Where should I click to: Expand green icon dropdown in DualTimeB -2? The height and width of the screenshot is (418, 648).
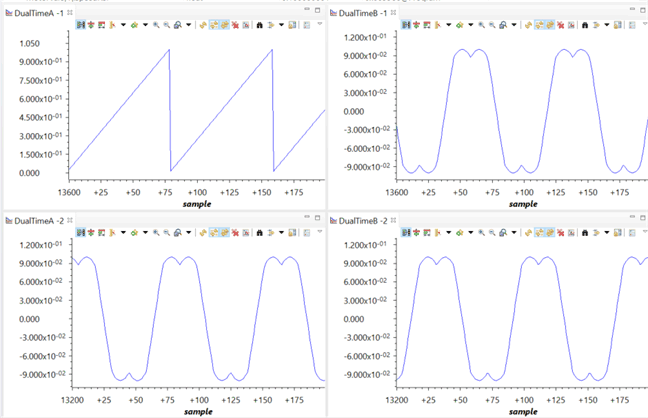pyautogui.click(x=471, y=233)
